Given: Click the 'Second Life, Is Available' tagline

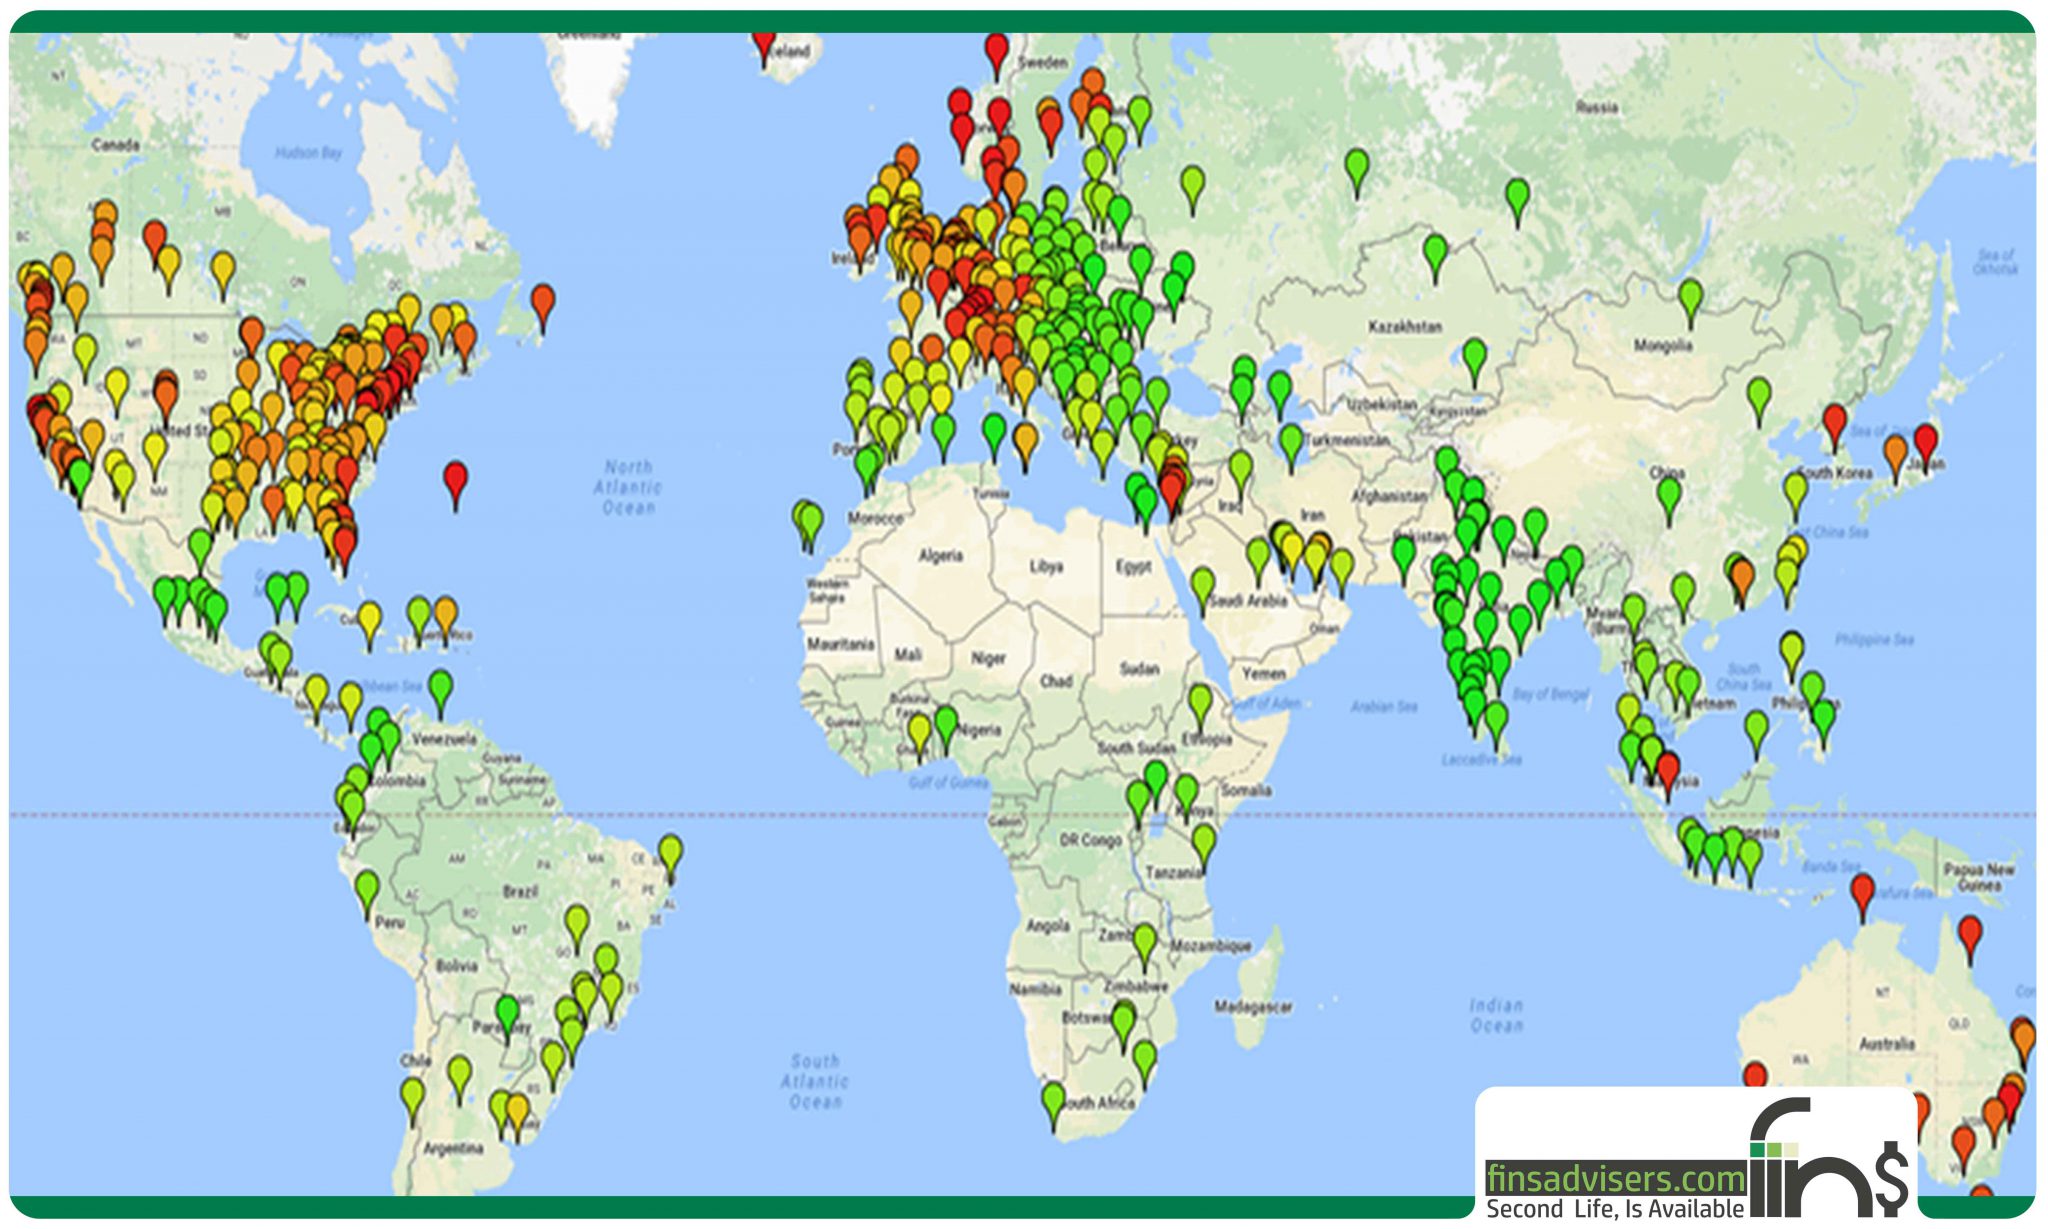Looking at the screenshot, I should [x=1615, y=1208].
